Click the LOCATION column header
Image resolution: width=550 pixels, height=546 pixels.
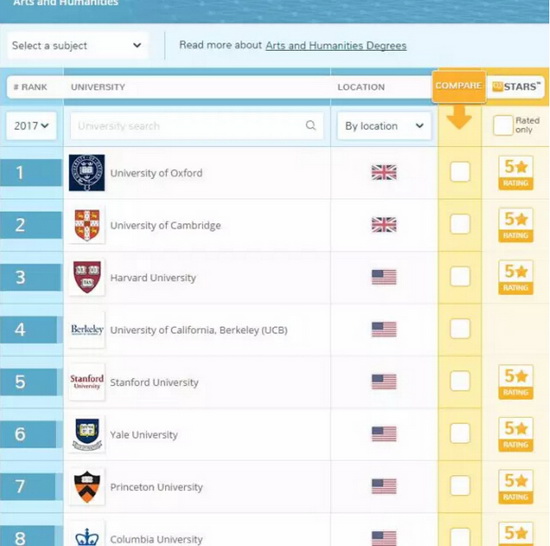point(361,87)
